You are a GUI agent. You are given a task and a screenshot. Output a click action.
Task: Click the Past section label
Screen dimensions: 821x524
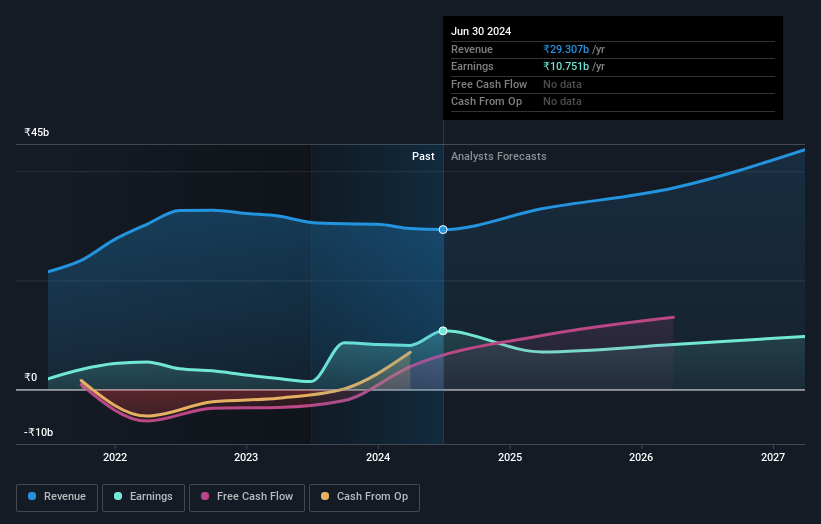pos(423,157)
